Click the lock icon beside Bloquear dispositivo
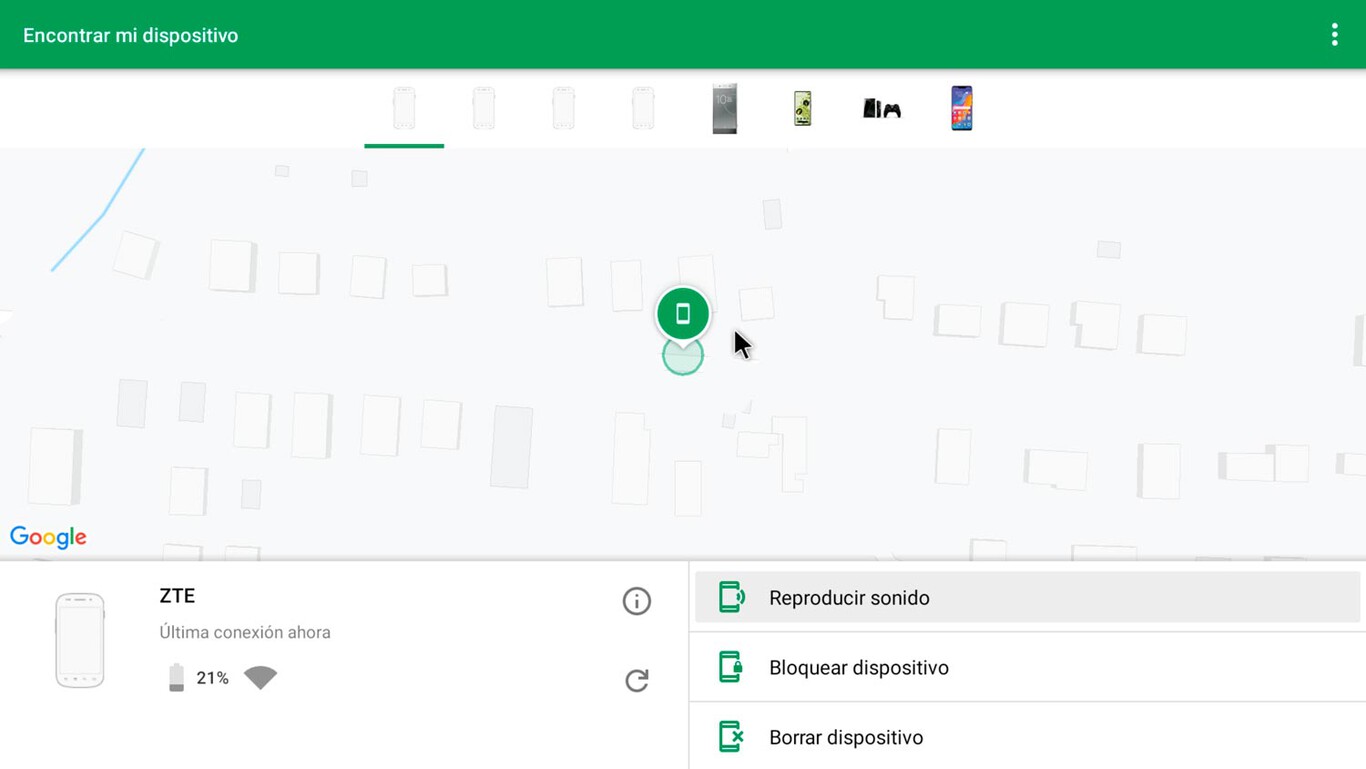 point(729,667)
